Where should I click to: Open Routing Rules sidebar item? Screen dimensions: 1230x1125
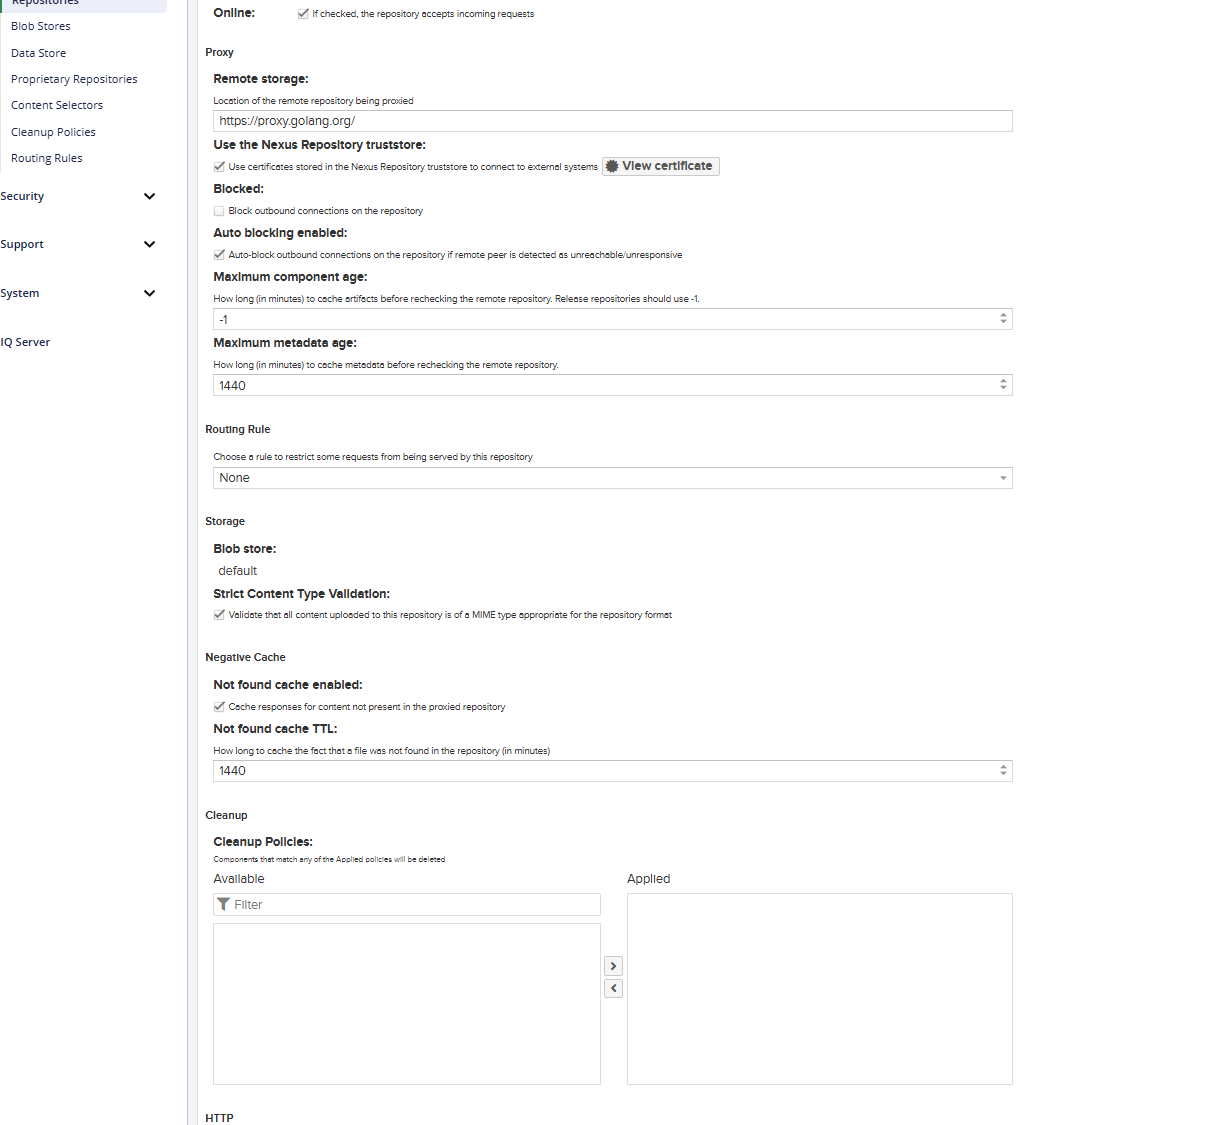coord(47,158)
